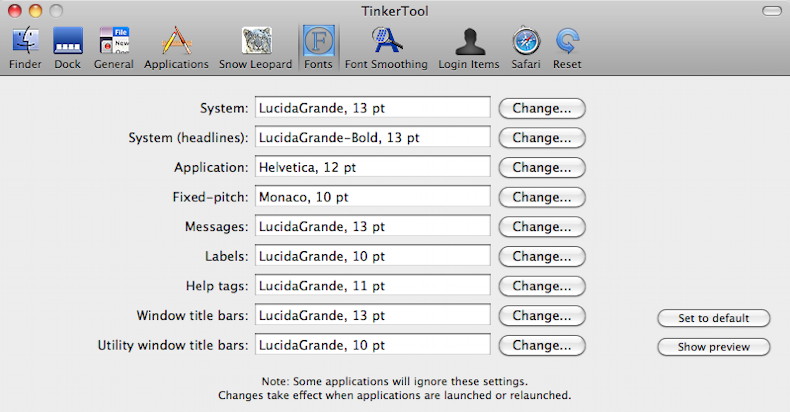Open Font Smoothing settings
Image resolution: width=790 pixels, height=412 pixels.
pyautogui.click(x=386, y=48)
